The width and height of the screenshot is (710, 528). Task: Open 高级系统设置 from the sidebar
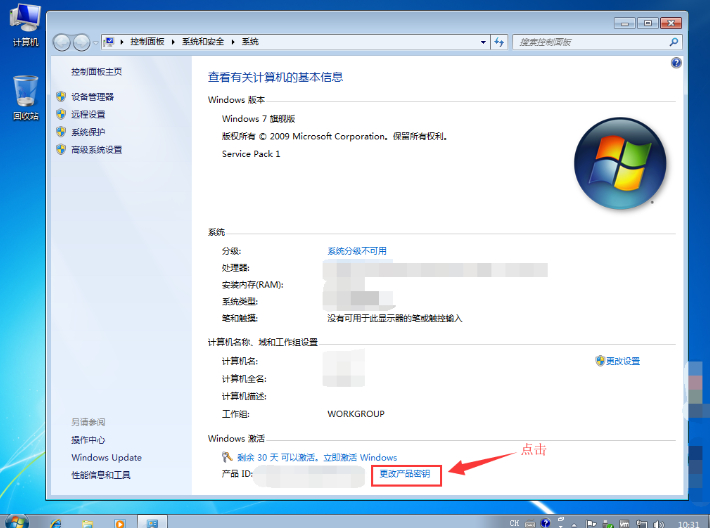[x=96, y=149]
